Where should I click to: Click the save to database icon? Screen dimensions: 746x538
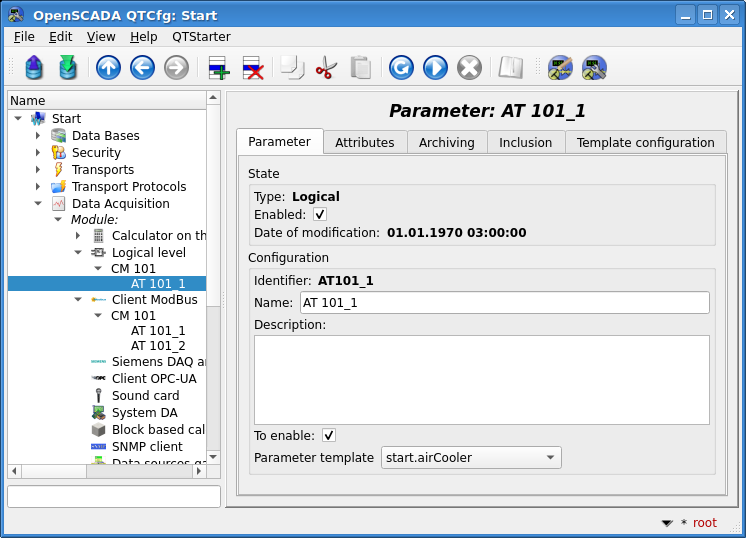click(x=68, y=68)
